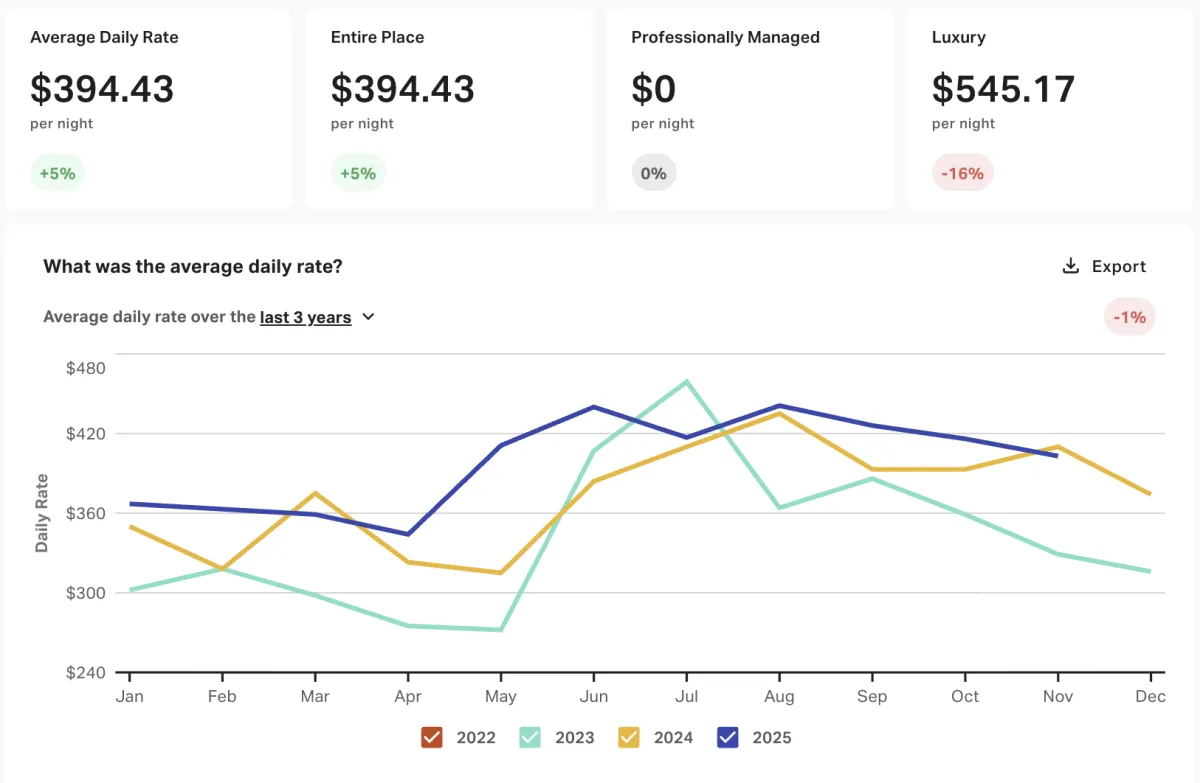This screenshot has height=783, width=1200.
Task: Click the 2023 legend label
Action: 574,737
